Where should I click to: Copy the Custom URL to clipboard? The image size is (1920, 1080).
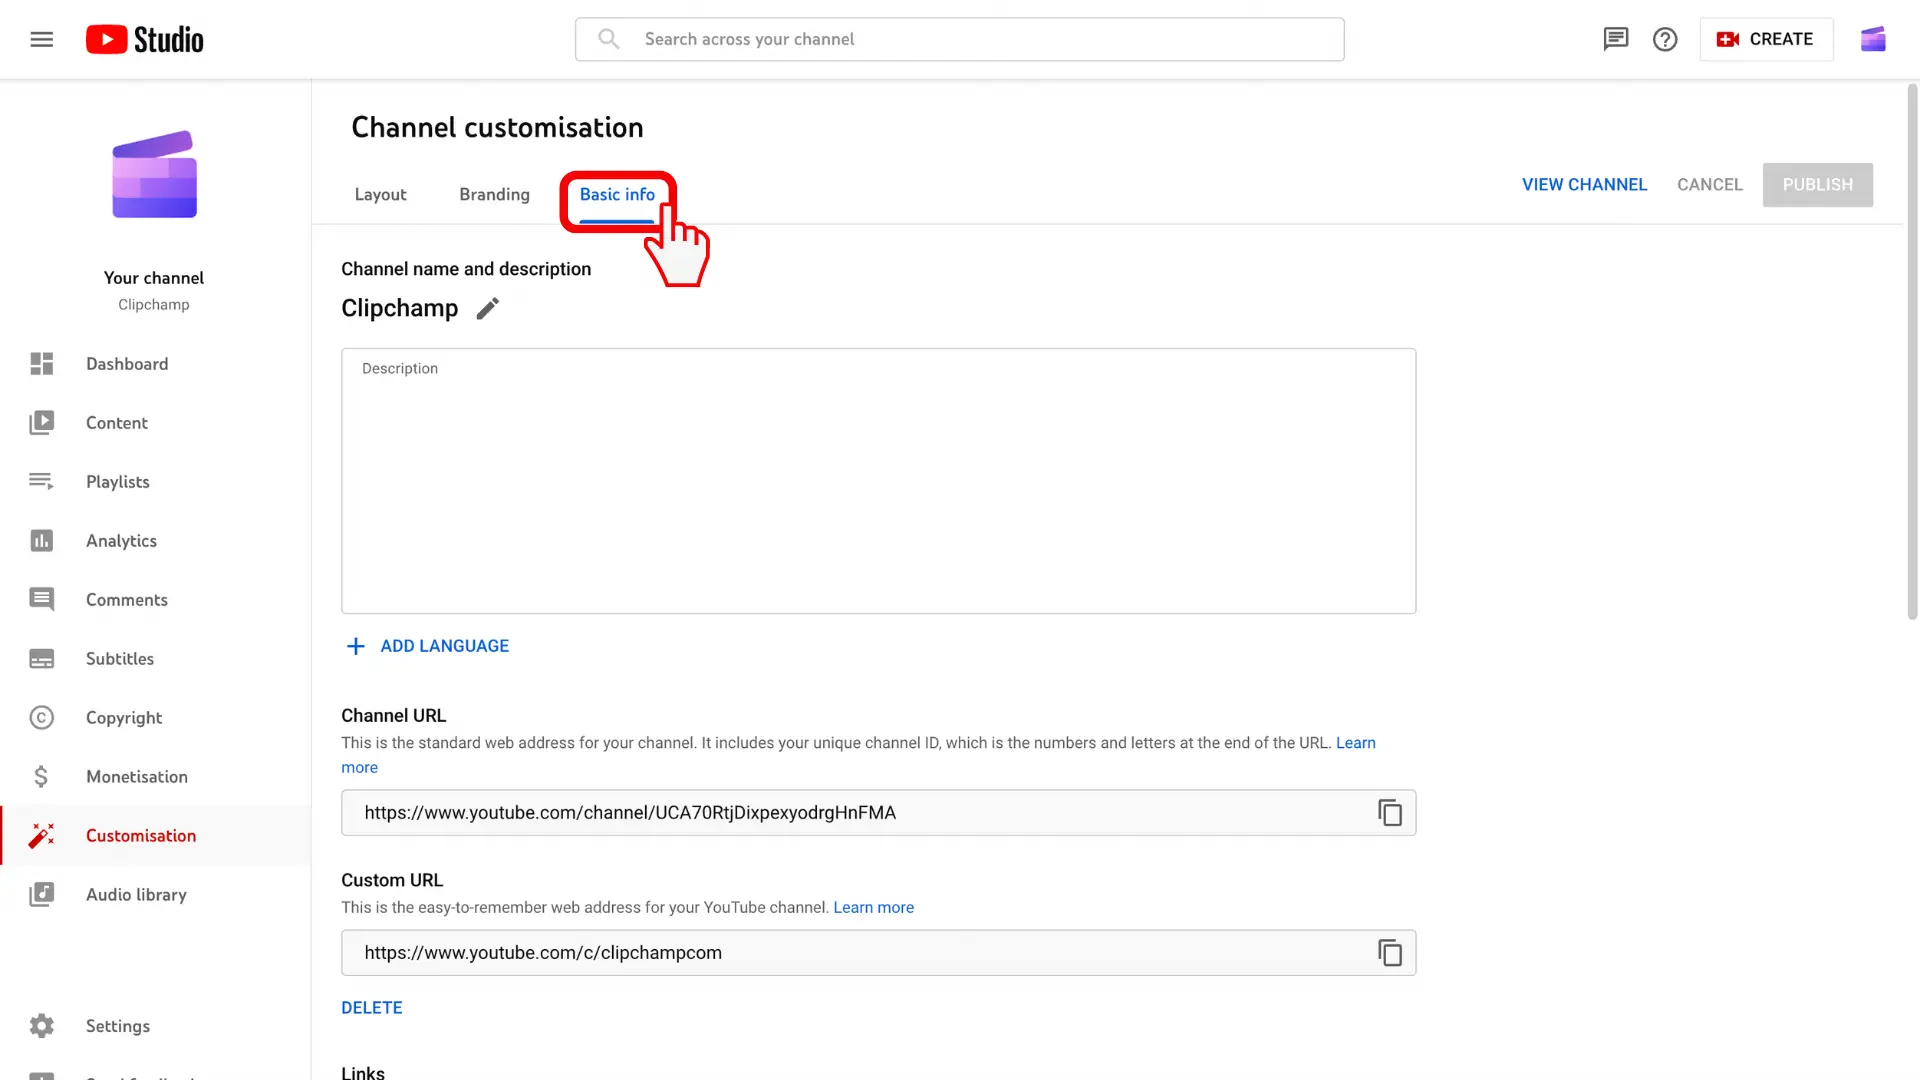point(1389,952)
